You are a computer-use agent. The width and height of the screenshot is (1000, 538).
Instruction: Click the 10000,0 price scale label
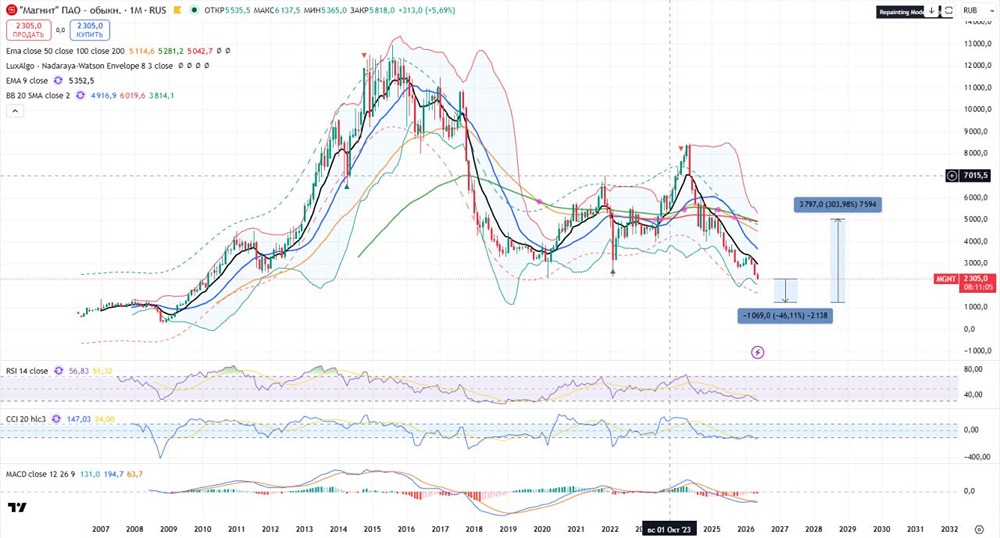click(977, 109)
